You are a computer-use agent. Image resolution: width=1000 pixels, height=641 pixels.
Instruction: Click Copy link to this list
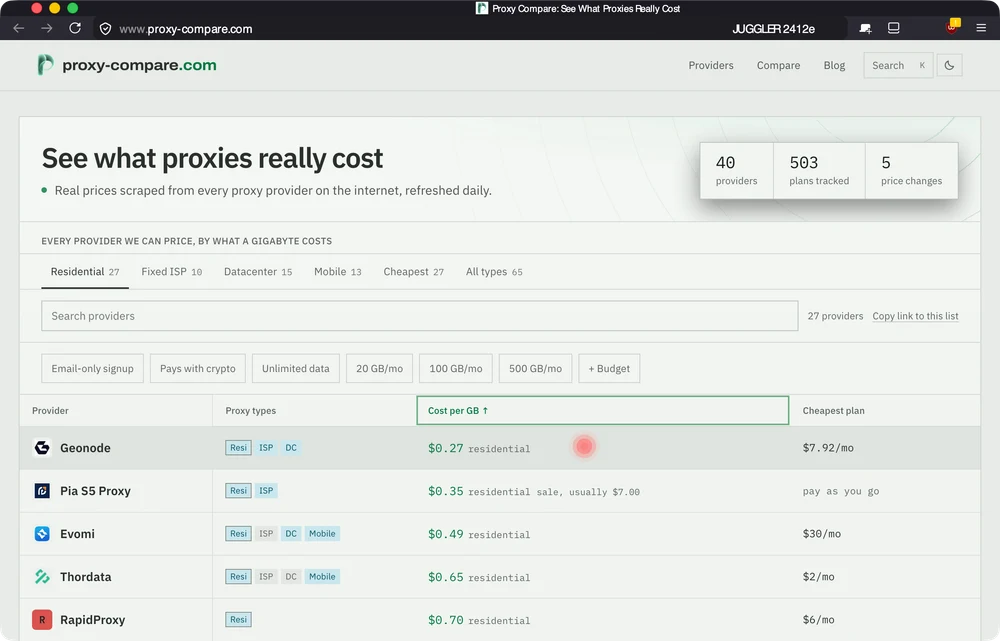pyautogui.click(x=915, y=316)
